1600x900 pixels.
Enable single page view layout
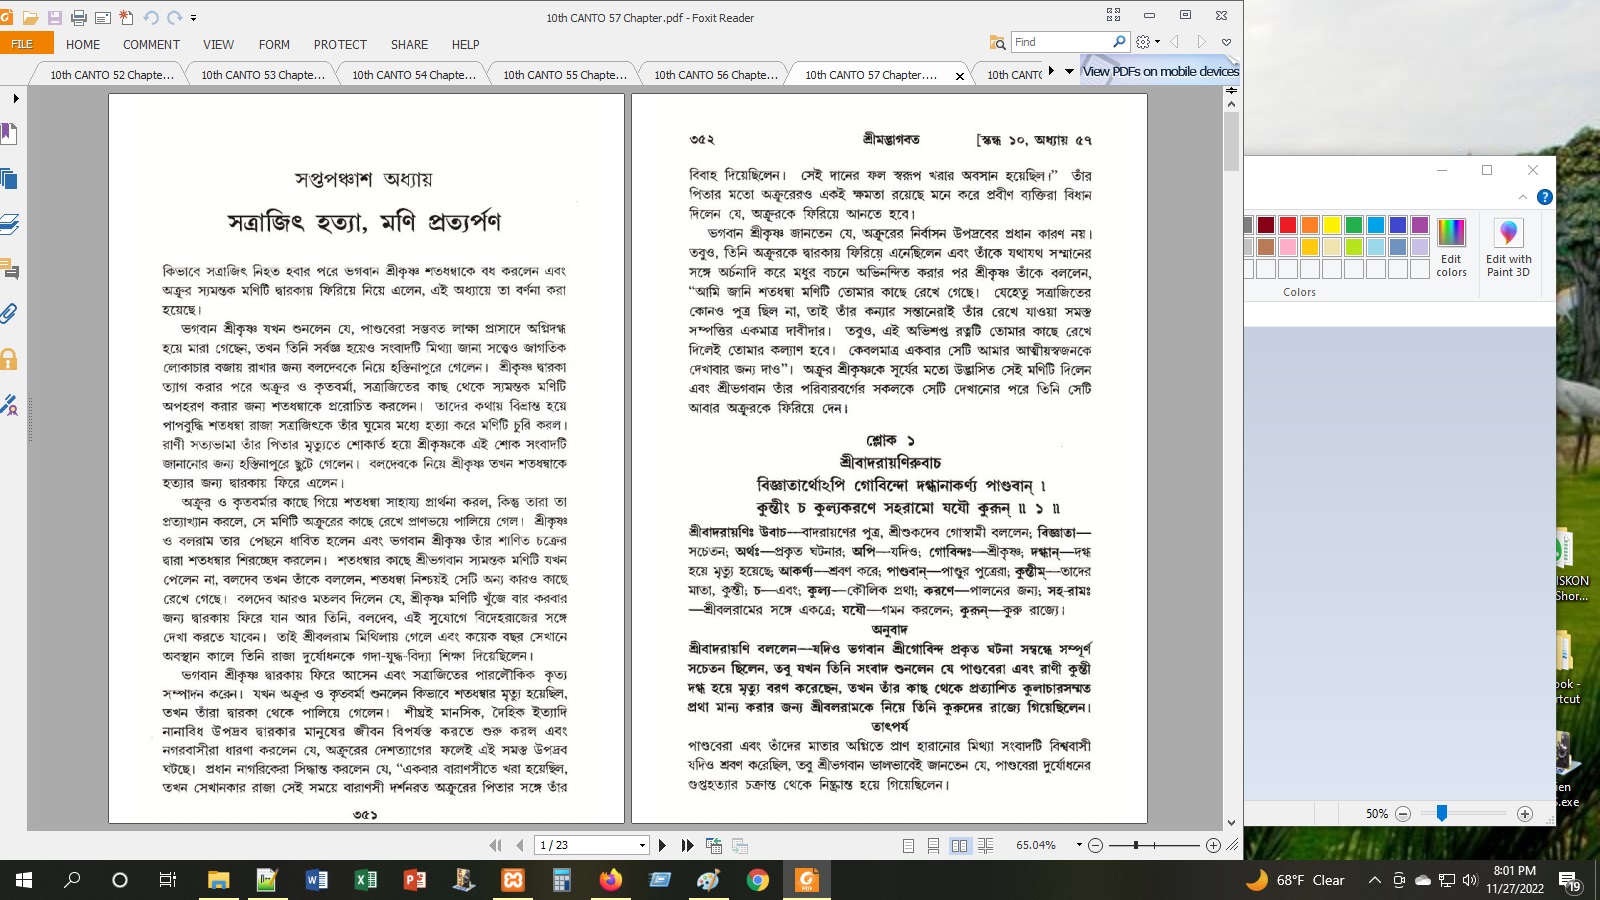908,845
